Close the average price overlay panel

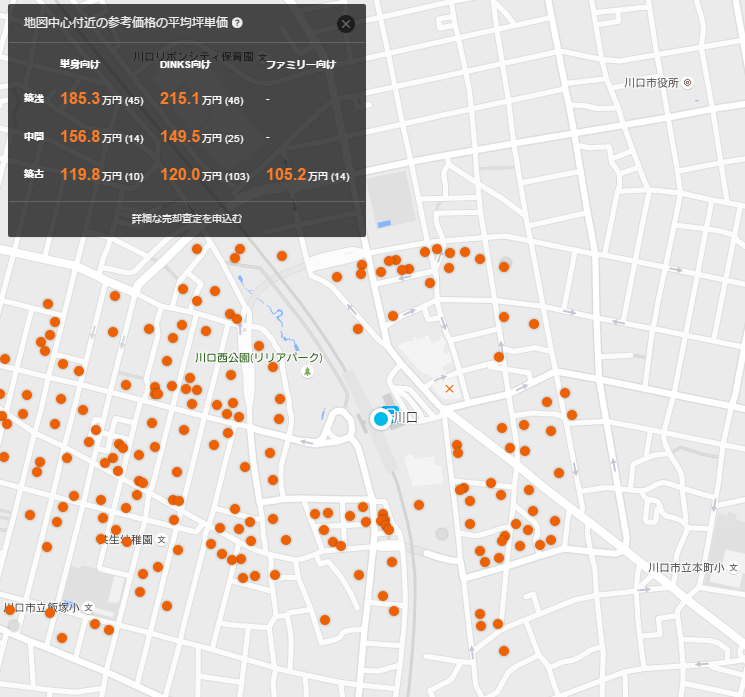346,24
